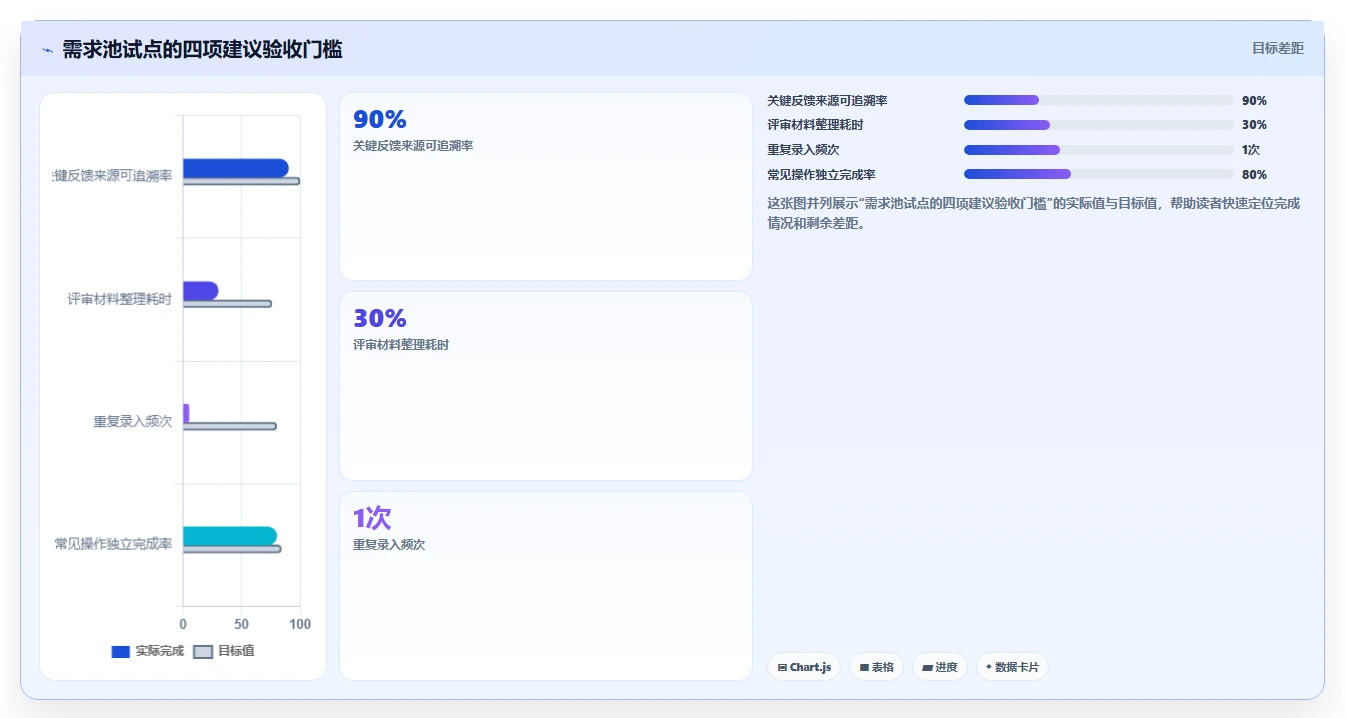Viewport: 1345px width, 718px height.
Task: Select the 1次 data card value
Action: pos(372,518)
